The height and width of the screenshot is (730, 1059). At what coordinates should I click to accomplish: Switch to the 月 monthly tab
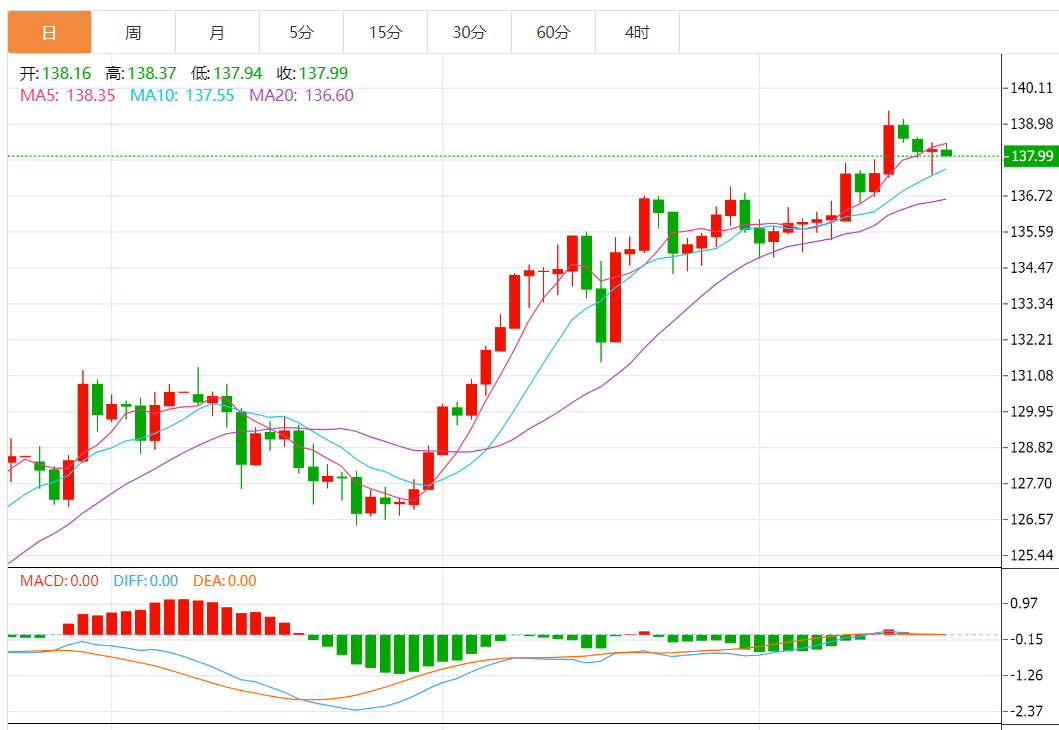coord(217,32)
